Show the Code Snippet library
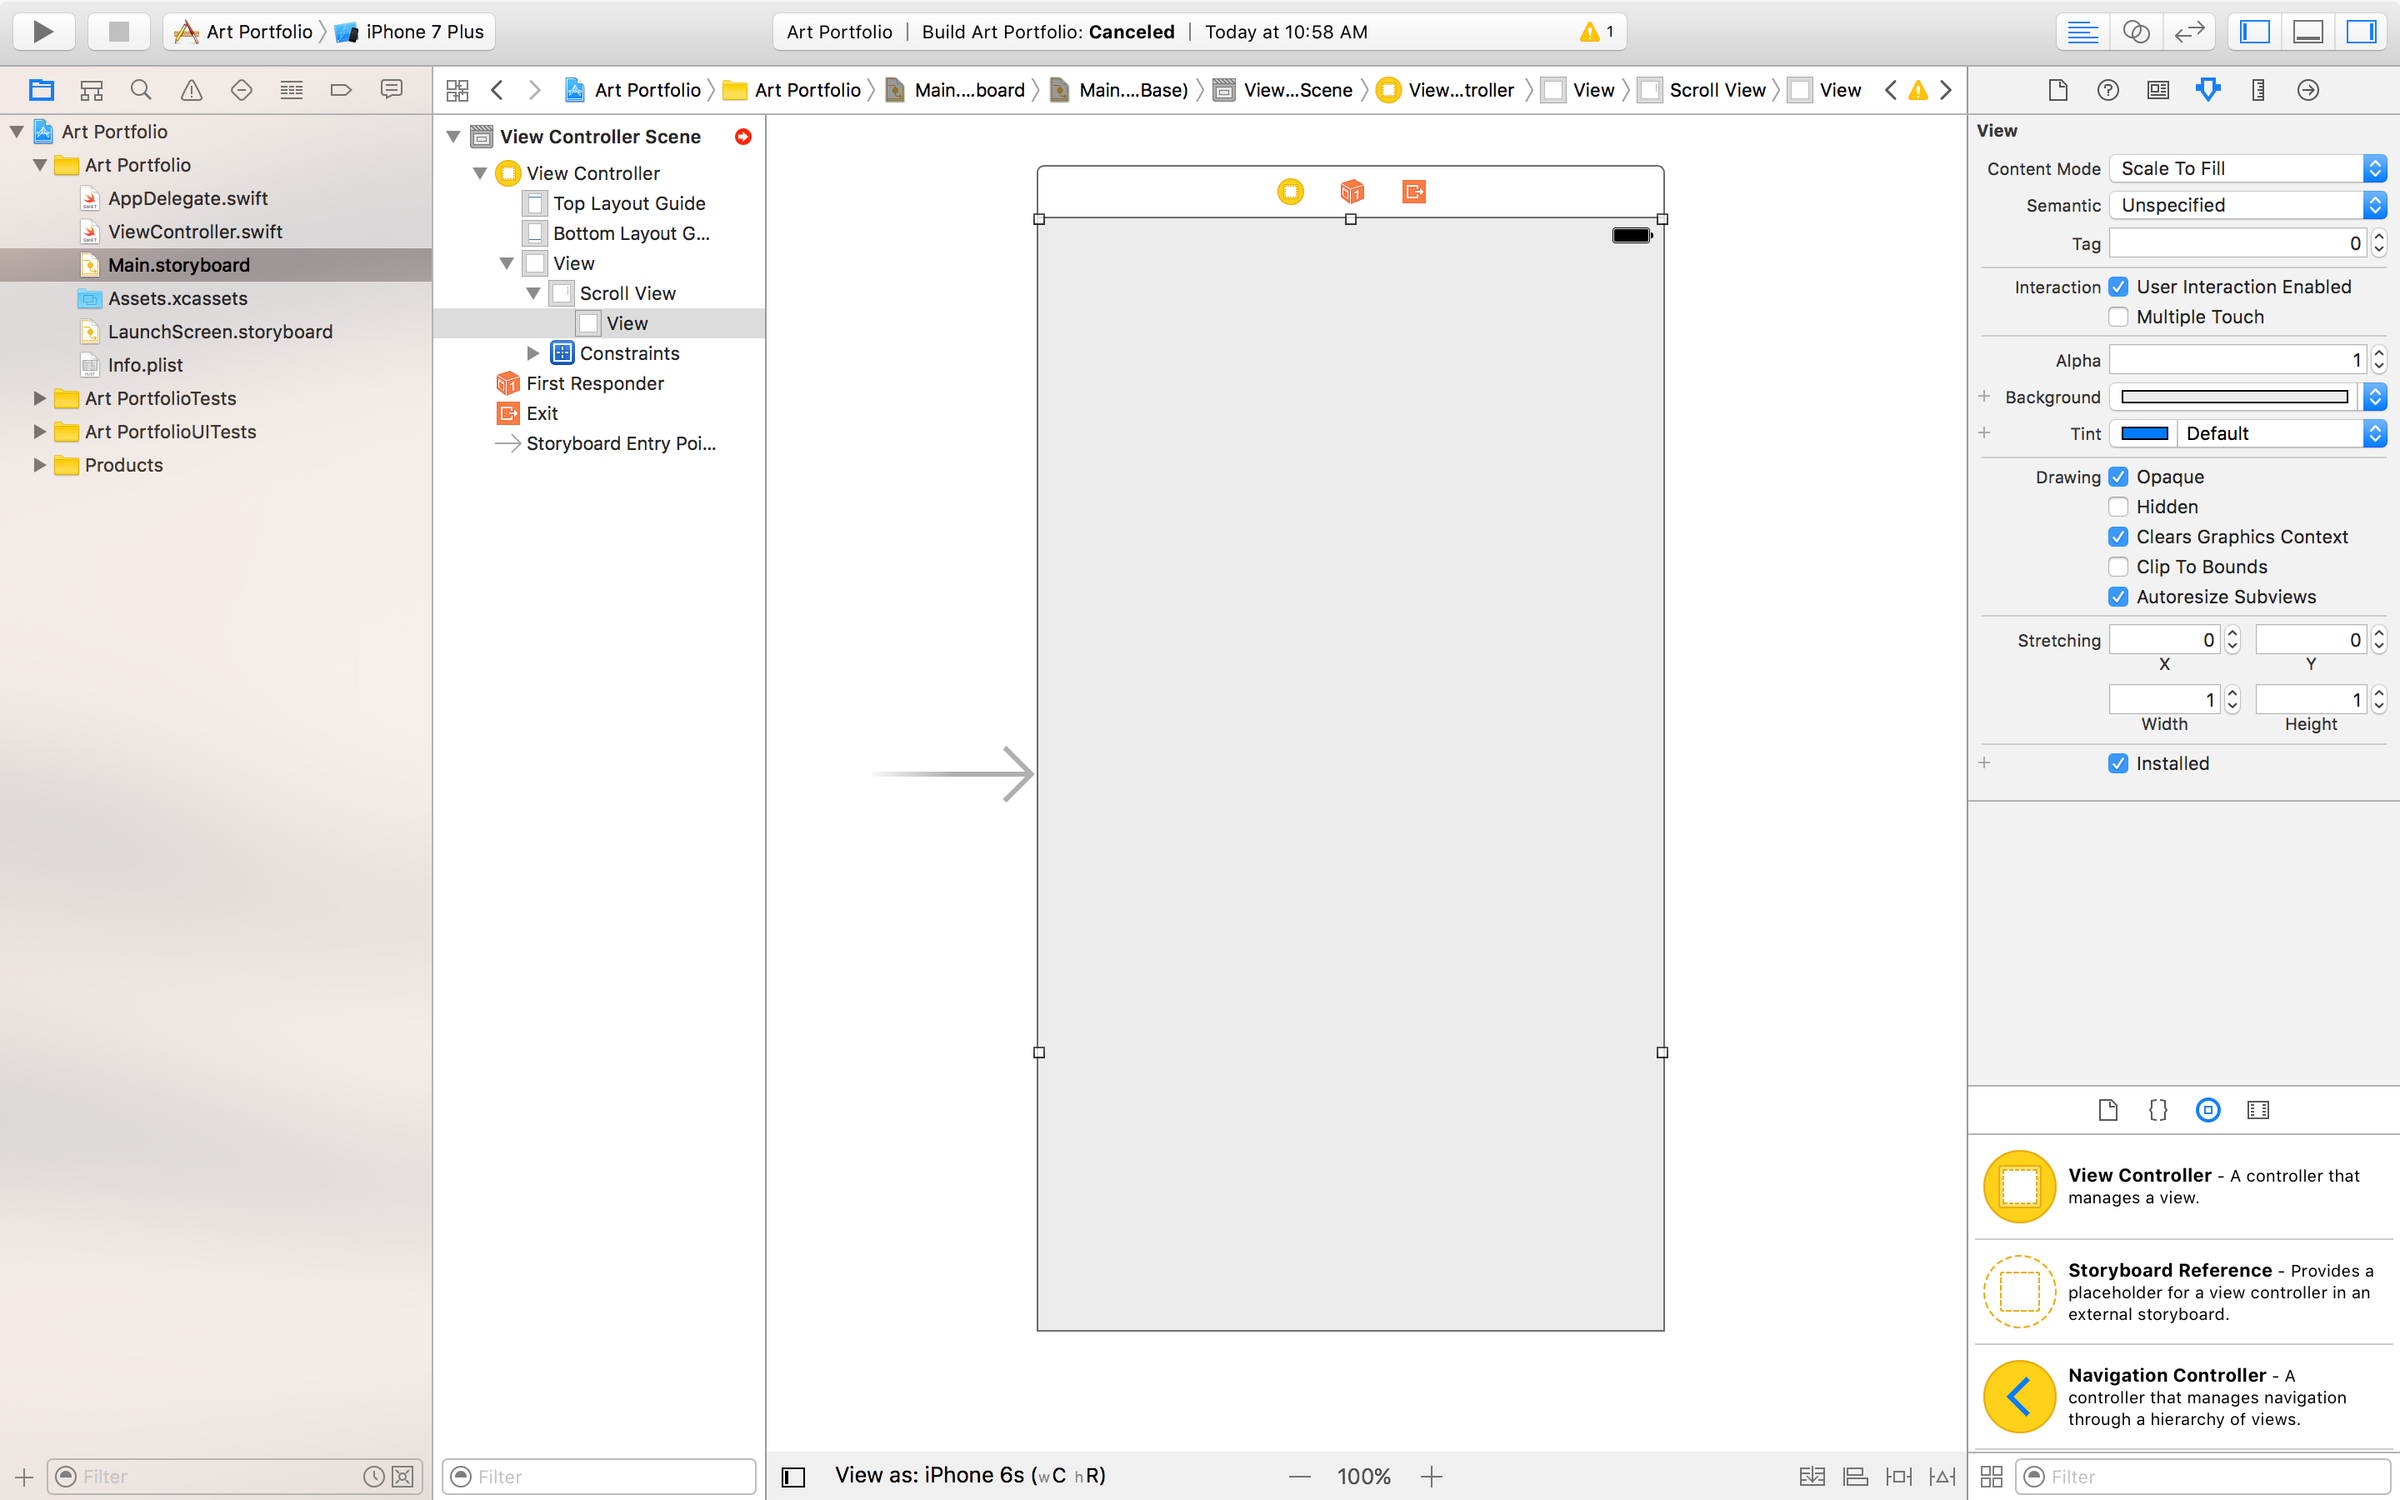 (x=2158, y=1110)
